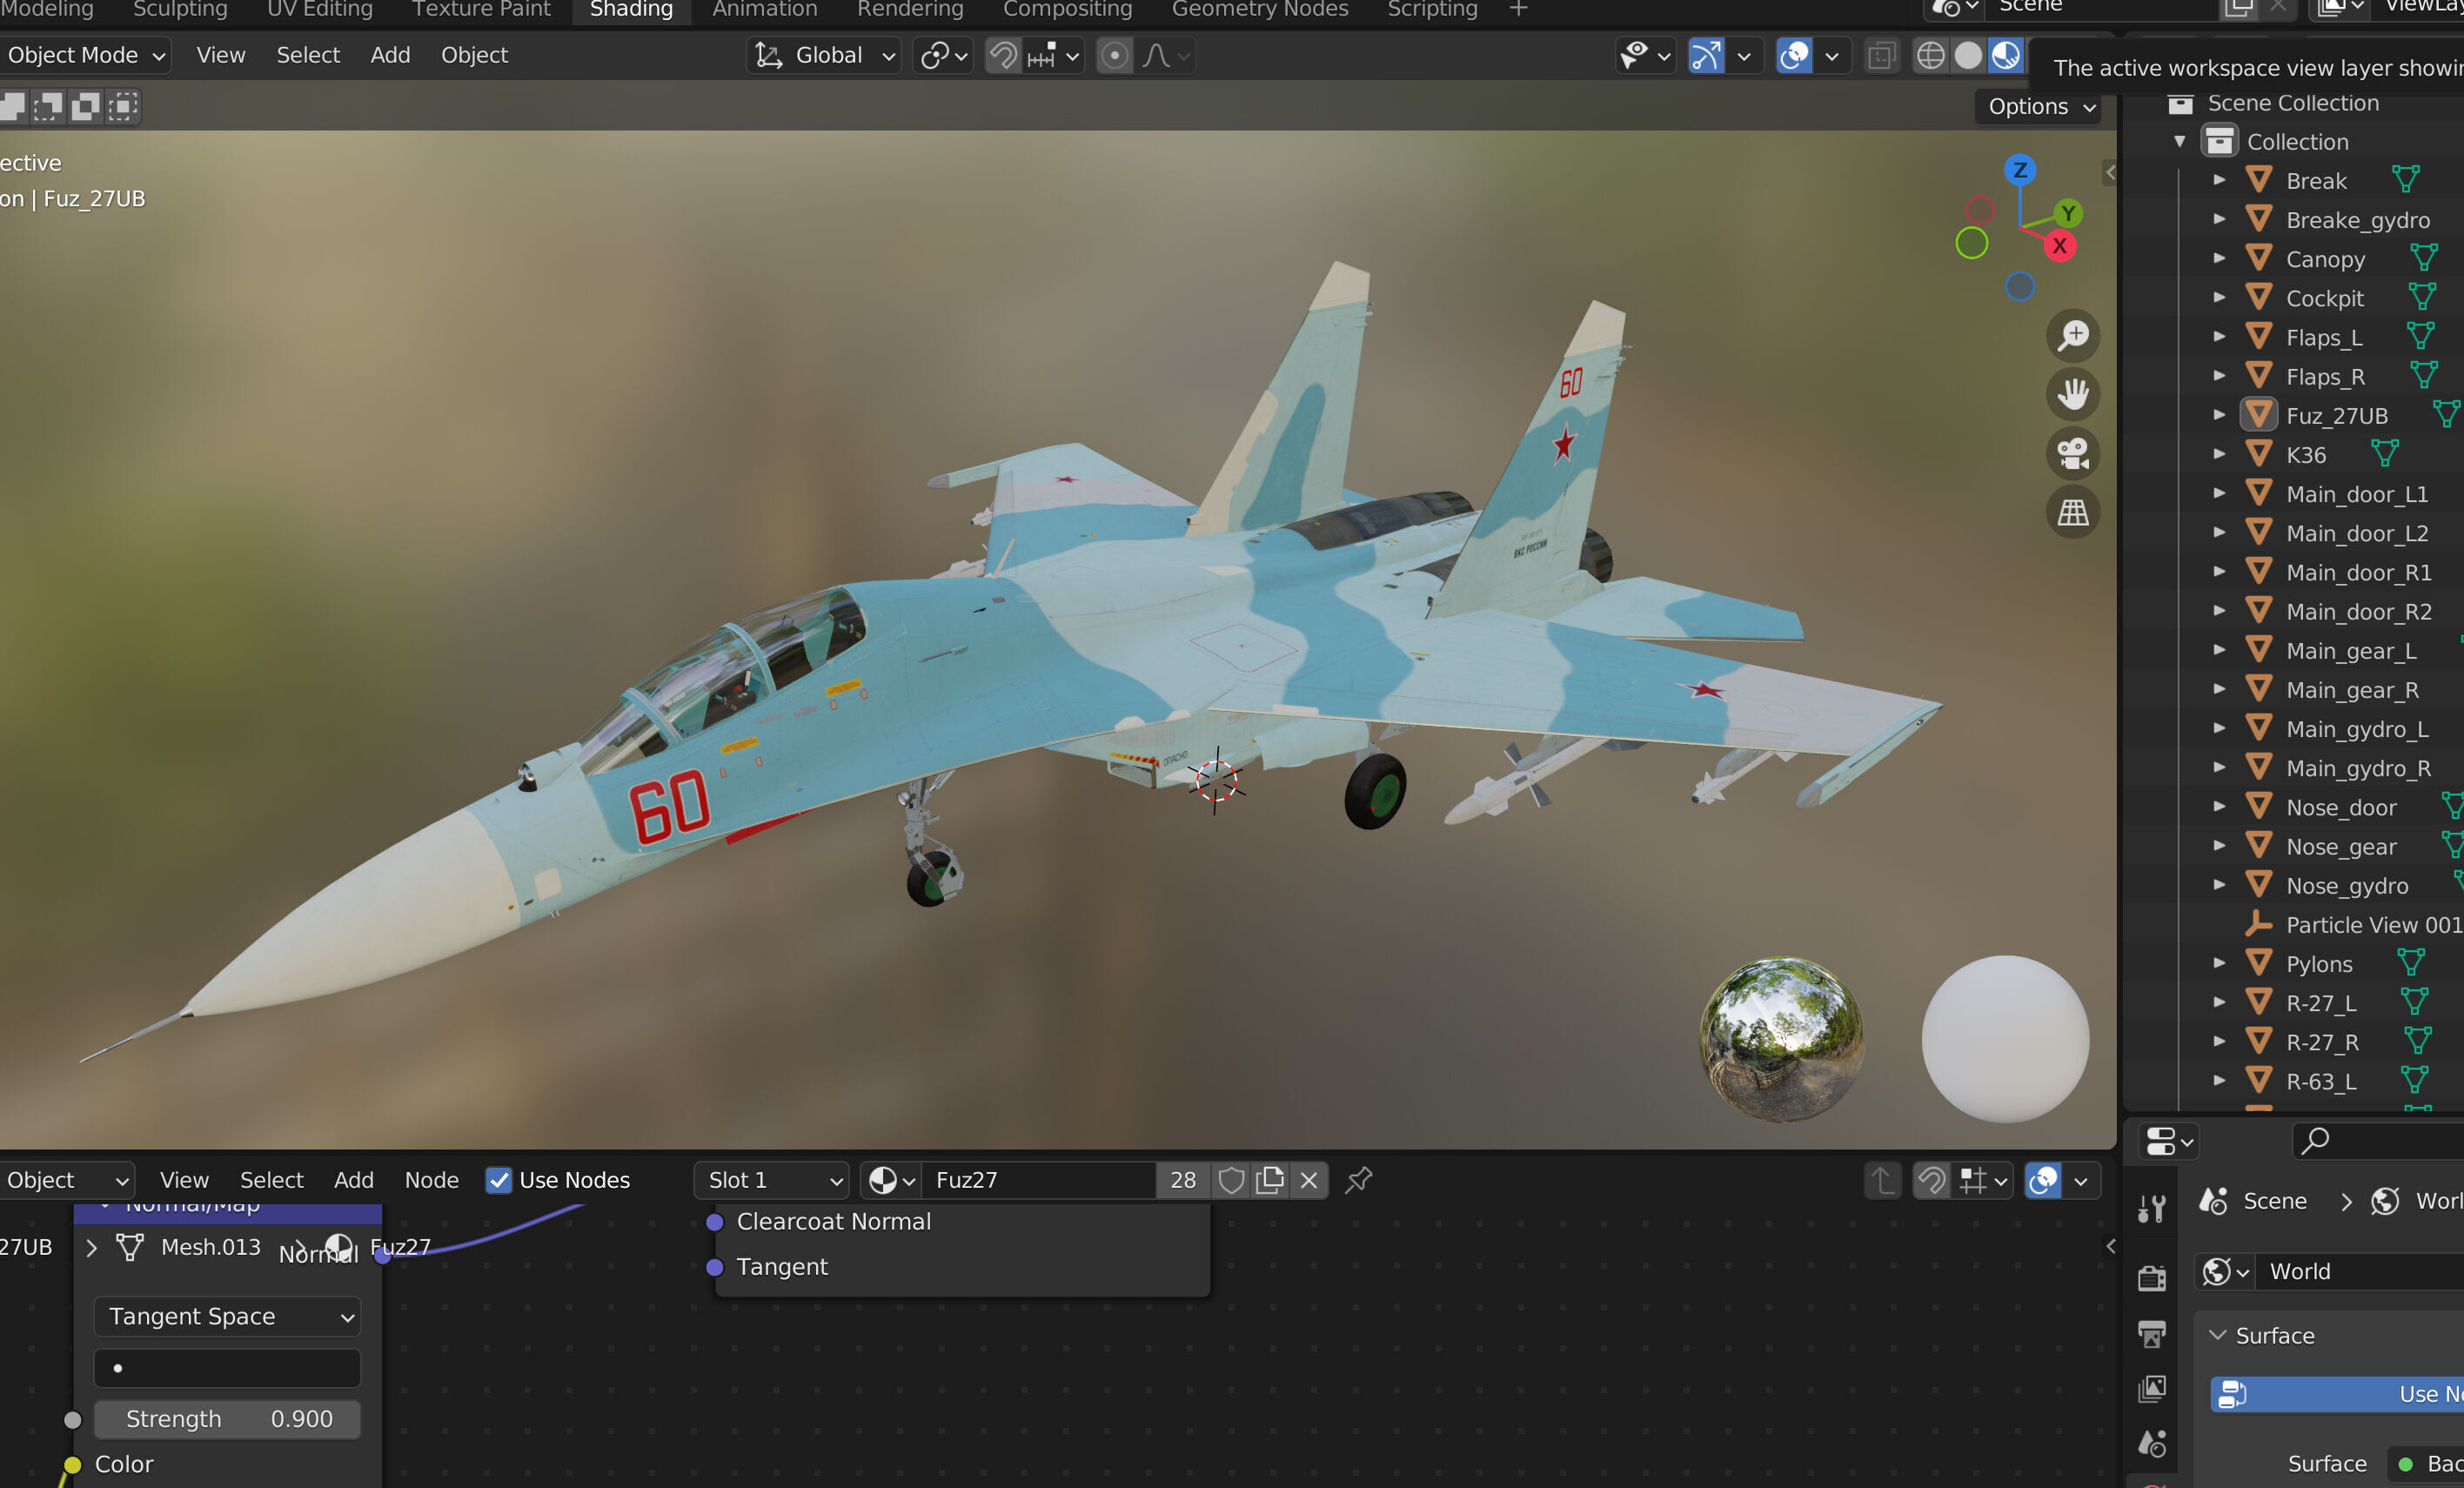Click the Use Nodes button in World properties
The height and width of the screenshot is (1488, 2464).
2336,1394
